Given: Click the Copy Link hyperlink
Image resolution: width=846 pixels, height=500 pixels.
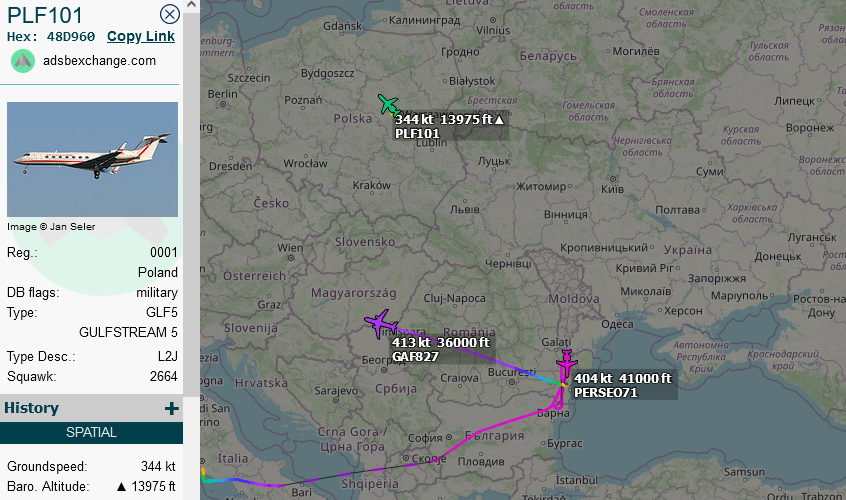Looking at the screenshot, I should tap(141, 36).
